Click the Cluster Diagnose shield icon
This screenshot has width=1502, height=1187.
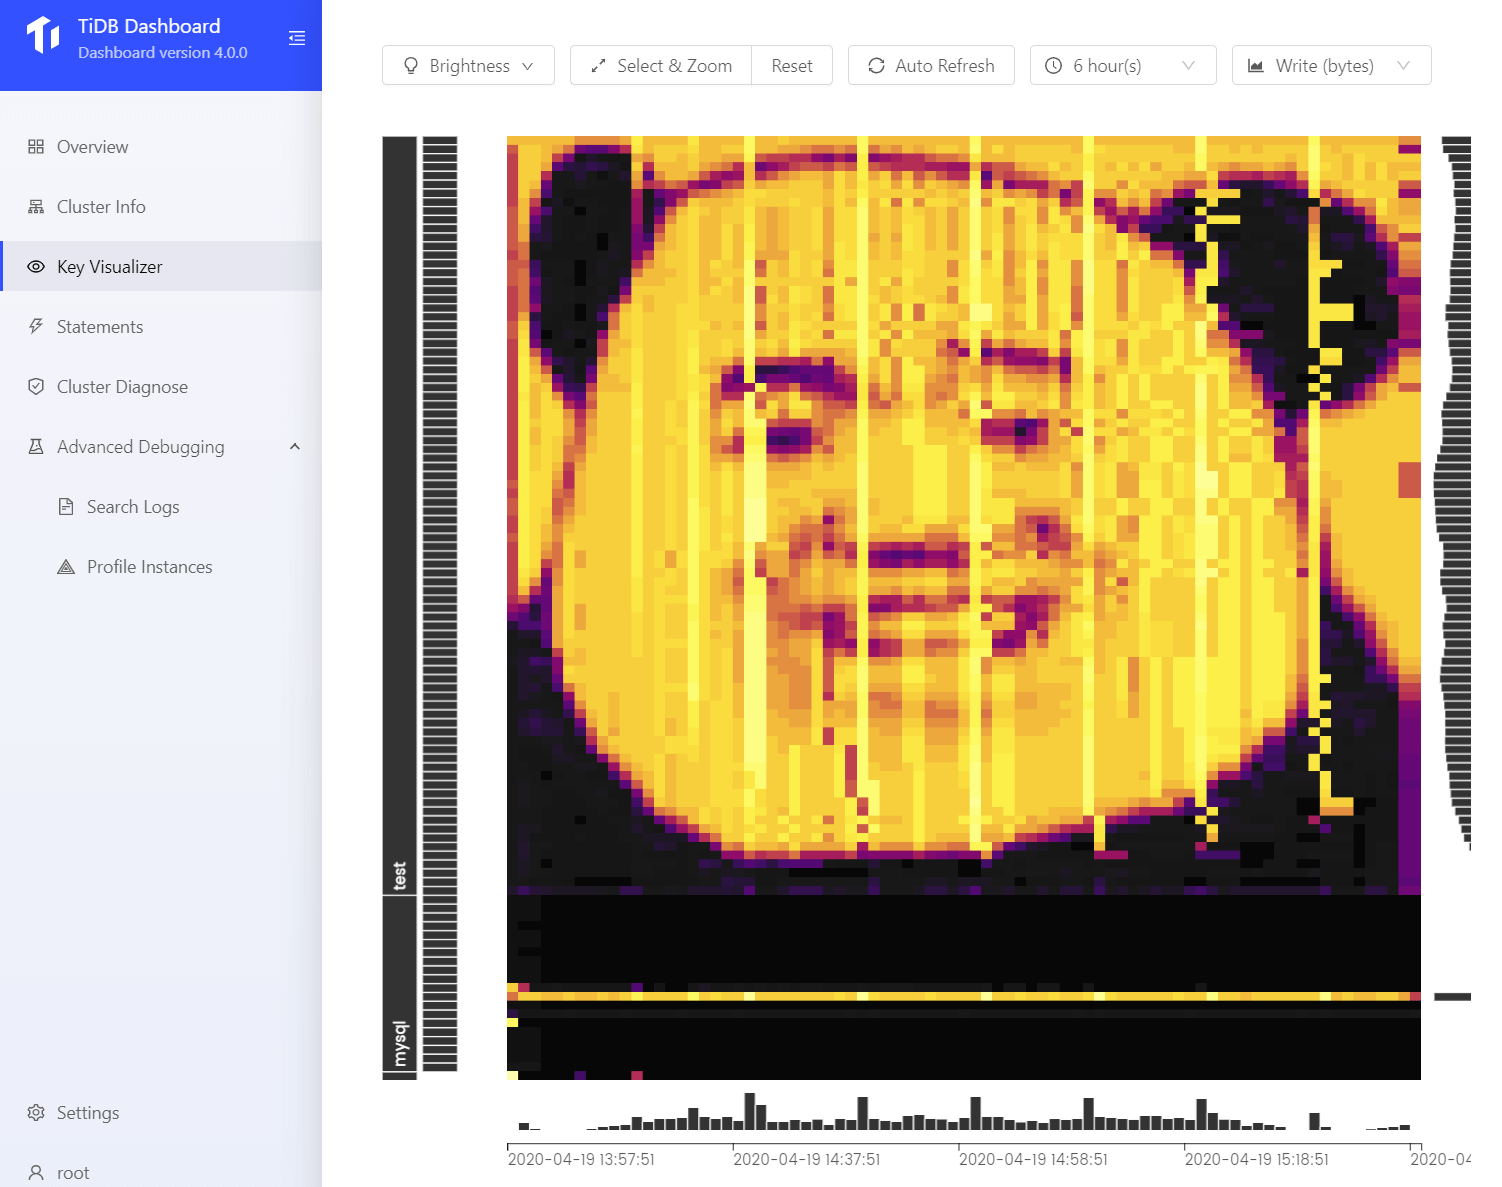36,387
